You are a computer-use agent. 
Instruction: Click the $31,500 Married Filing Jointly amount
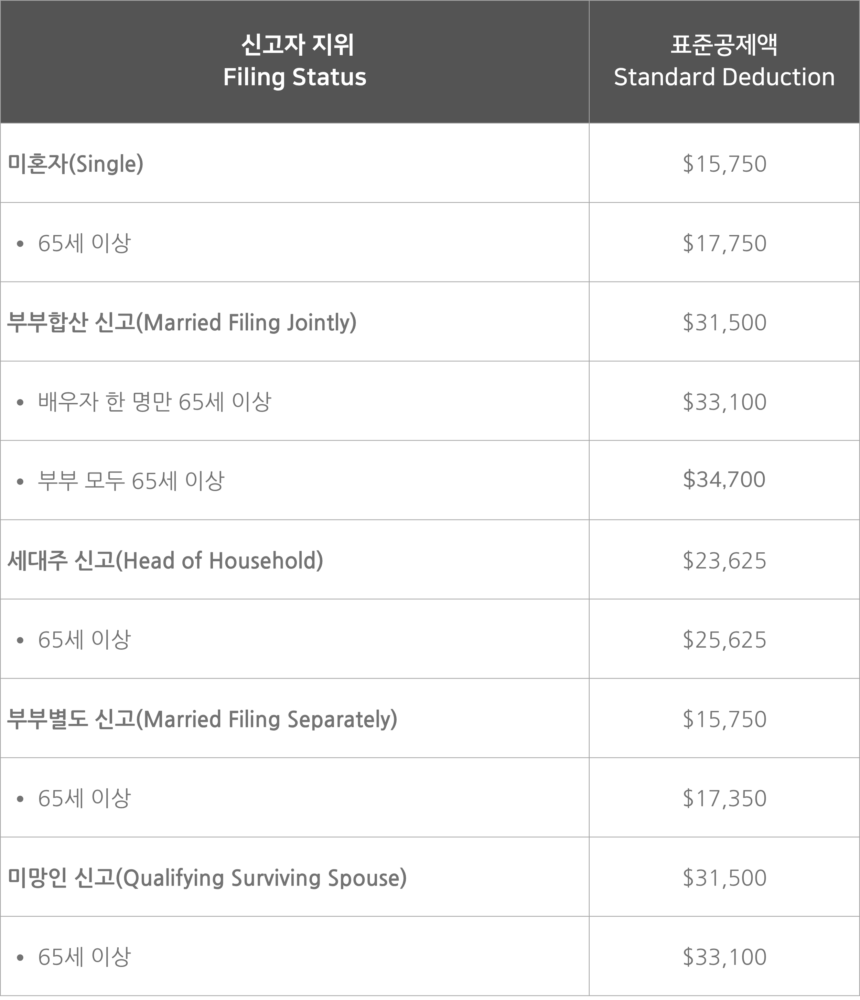pyautogui.click(x=724, y=322)
